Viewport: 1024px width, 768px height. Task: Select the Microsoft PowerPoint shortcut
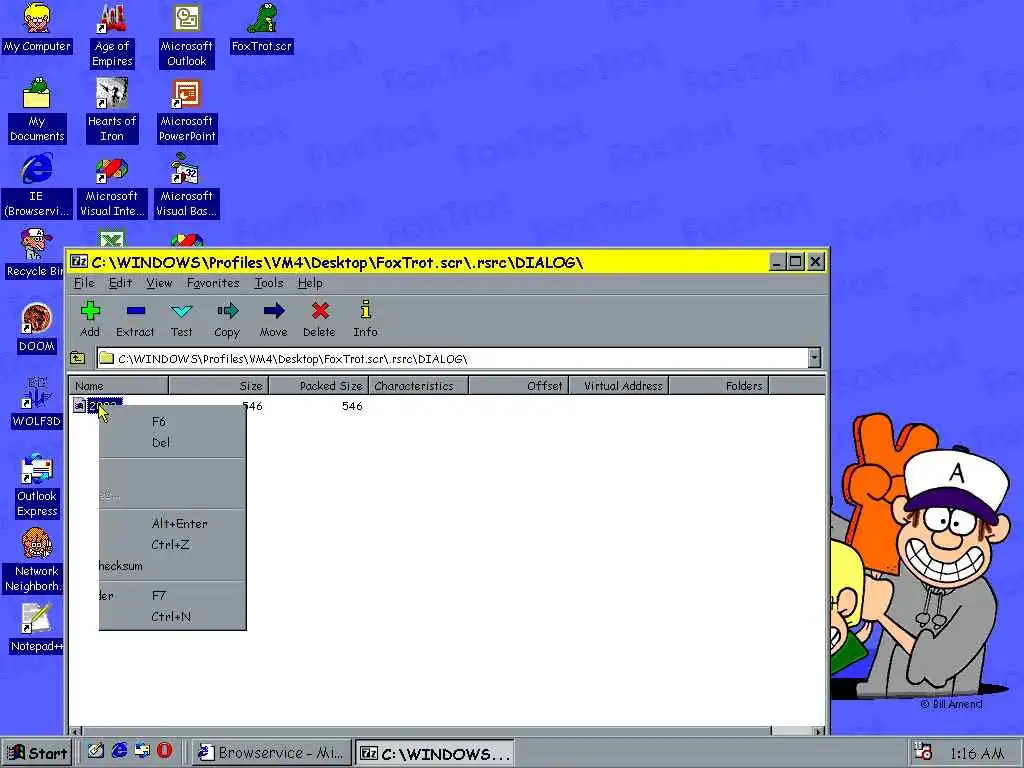187,110
